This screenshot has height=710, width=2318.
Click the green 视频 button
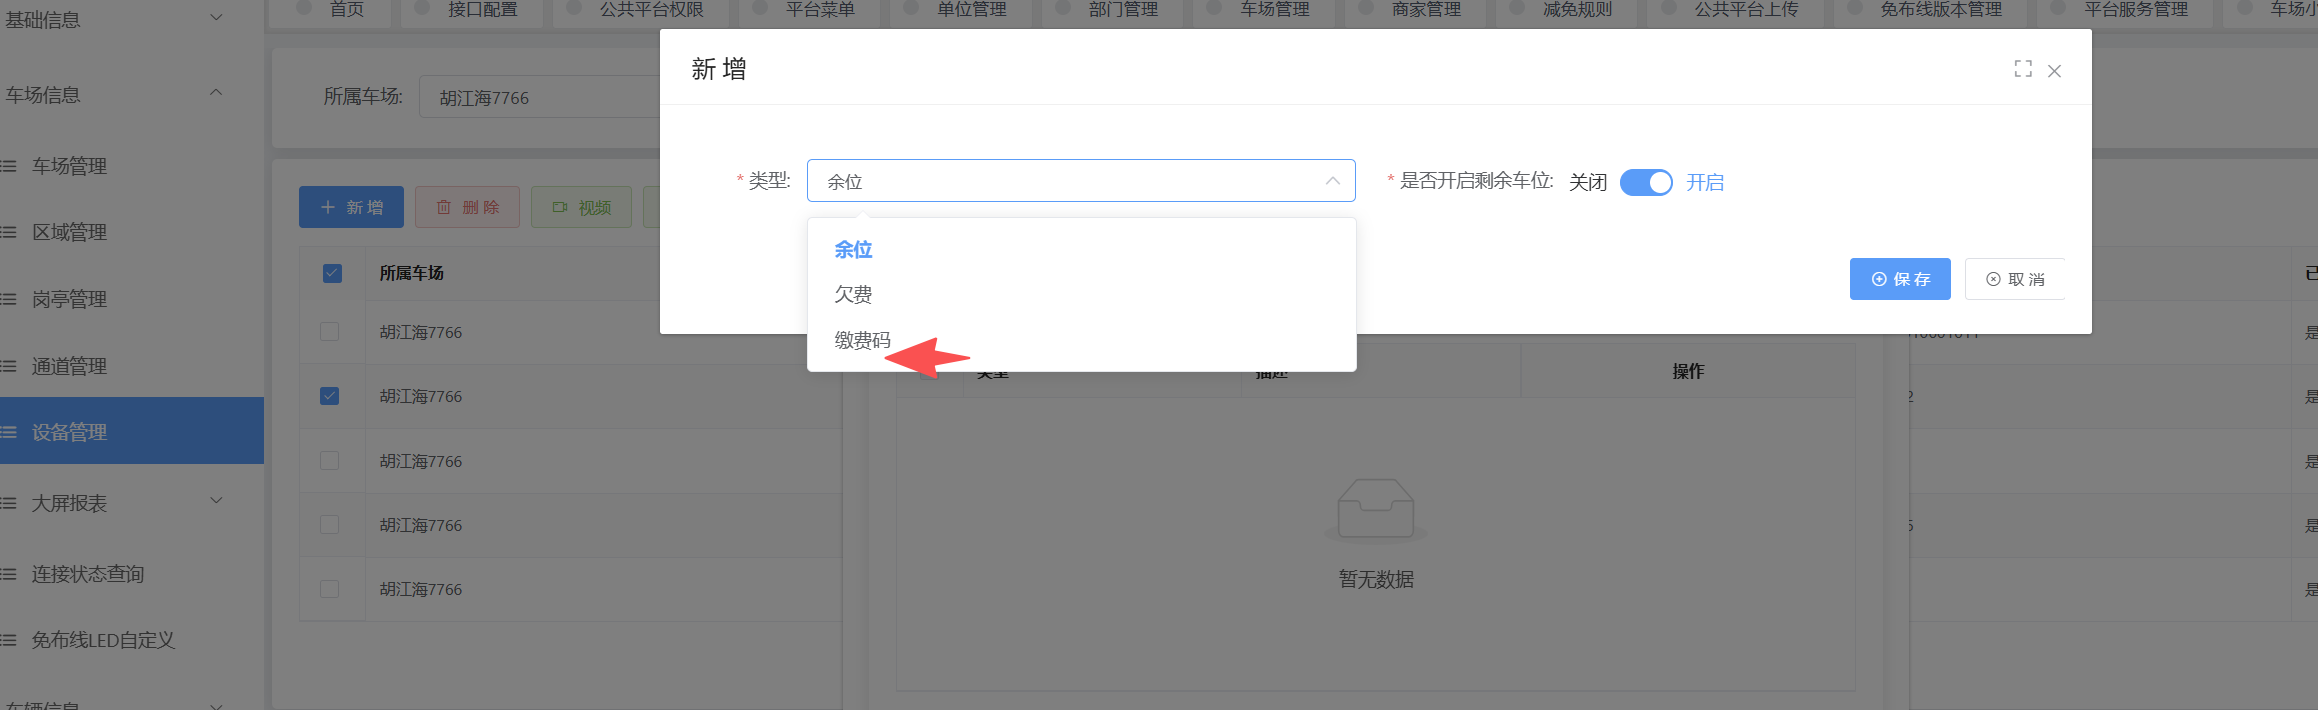click(x=581, y=207)
